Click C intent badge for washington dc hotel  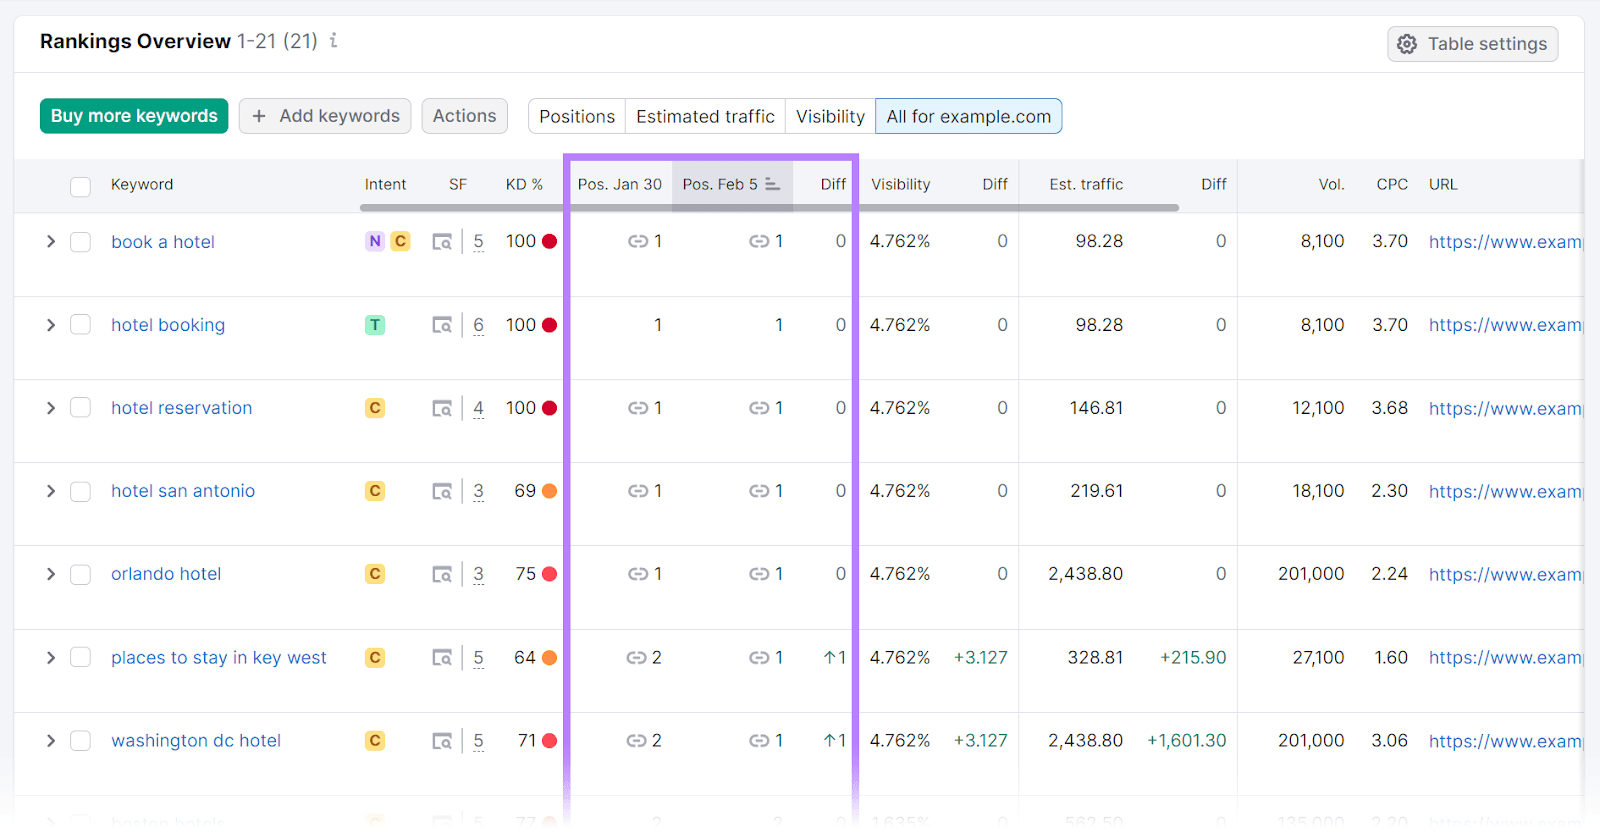tap(375, 741)
